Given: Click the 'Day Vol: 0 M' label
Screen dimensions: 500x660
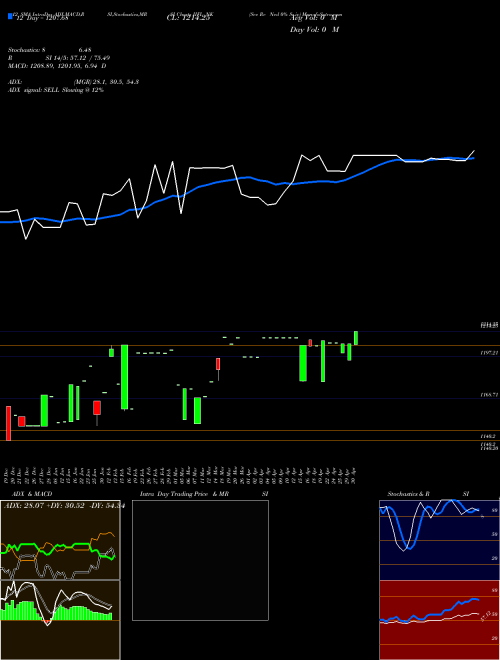Looking at the screenshot, I should [314, 30].
